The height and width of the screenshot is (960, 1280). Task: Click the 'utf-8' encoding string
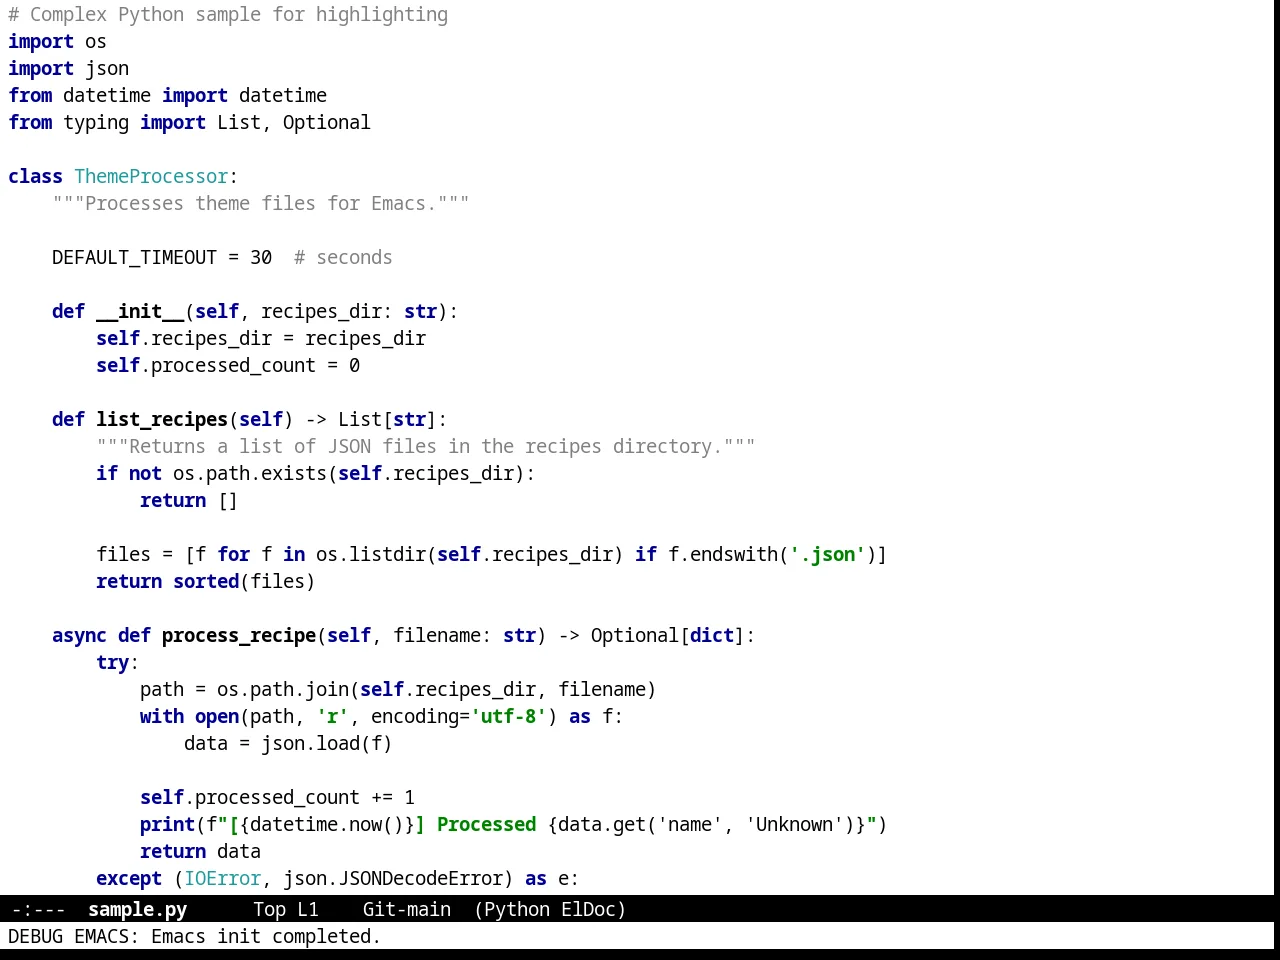coord(508,716)
